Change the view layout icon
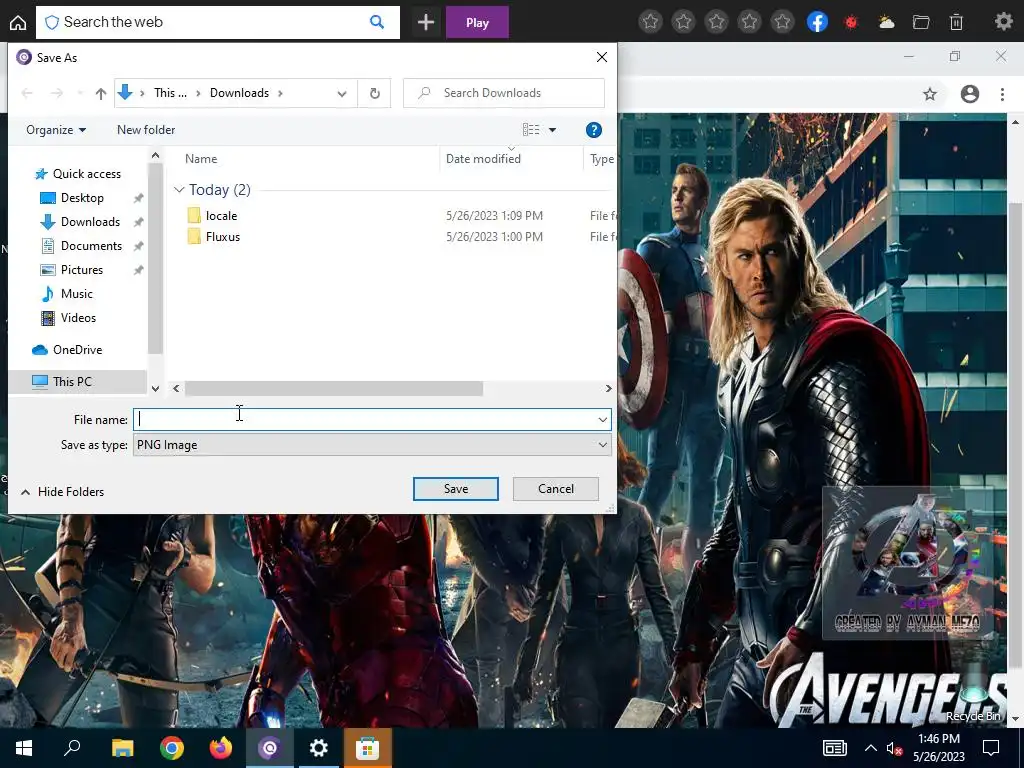This screenshot has height=768, width=1024. click(531, 130)
